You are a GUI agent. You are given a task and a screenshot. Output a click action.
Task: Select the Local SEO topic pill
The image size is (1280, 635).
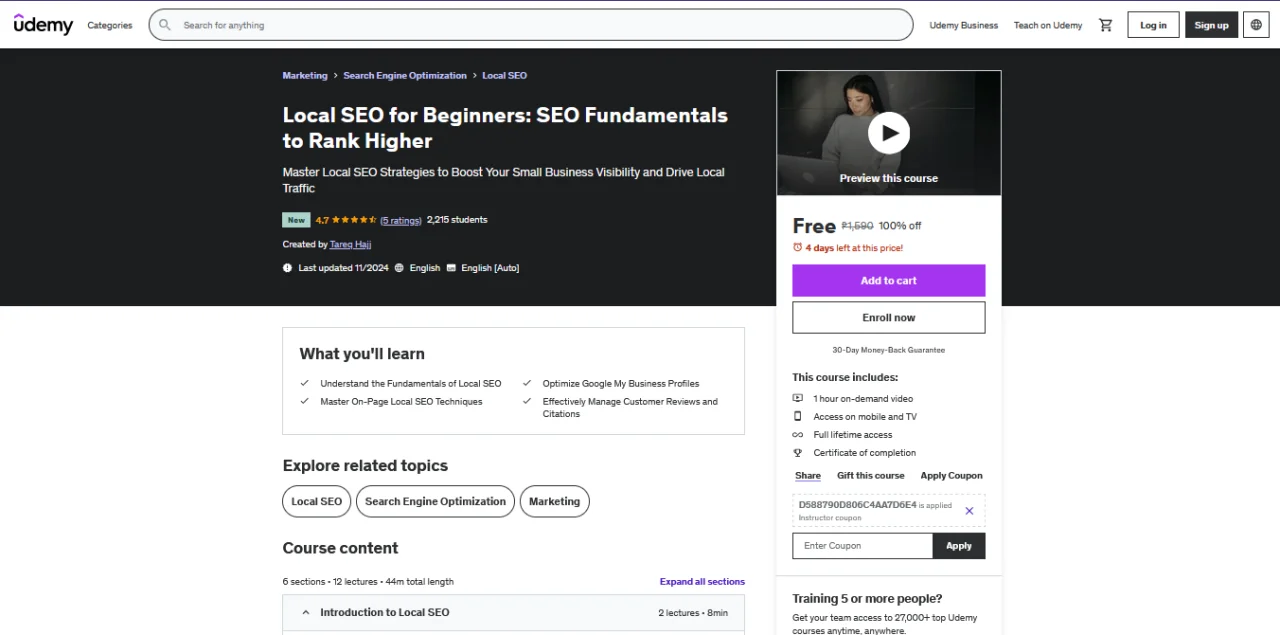pyautogui.click(x=317, y=501)
